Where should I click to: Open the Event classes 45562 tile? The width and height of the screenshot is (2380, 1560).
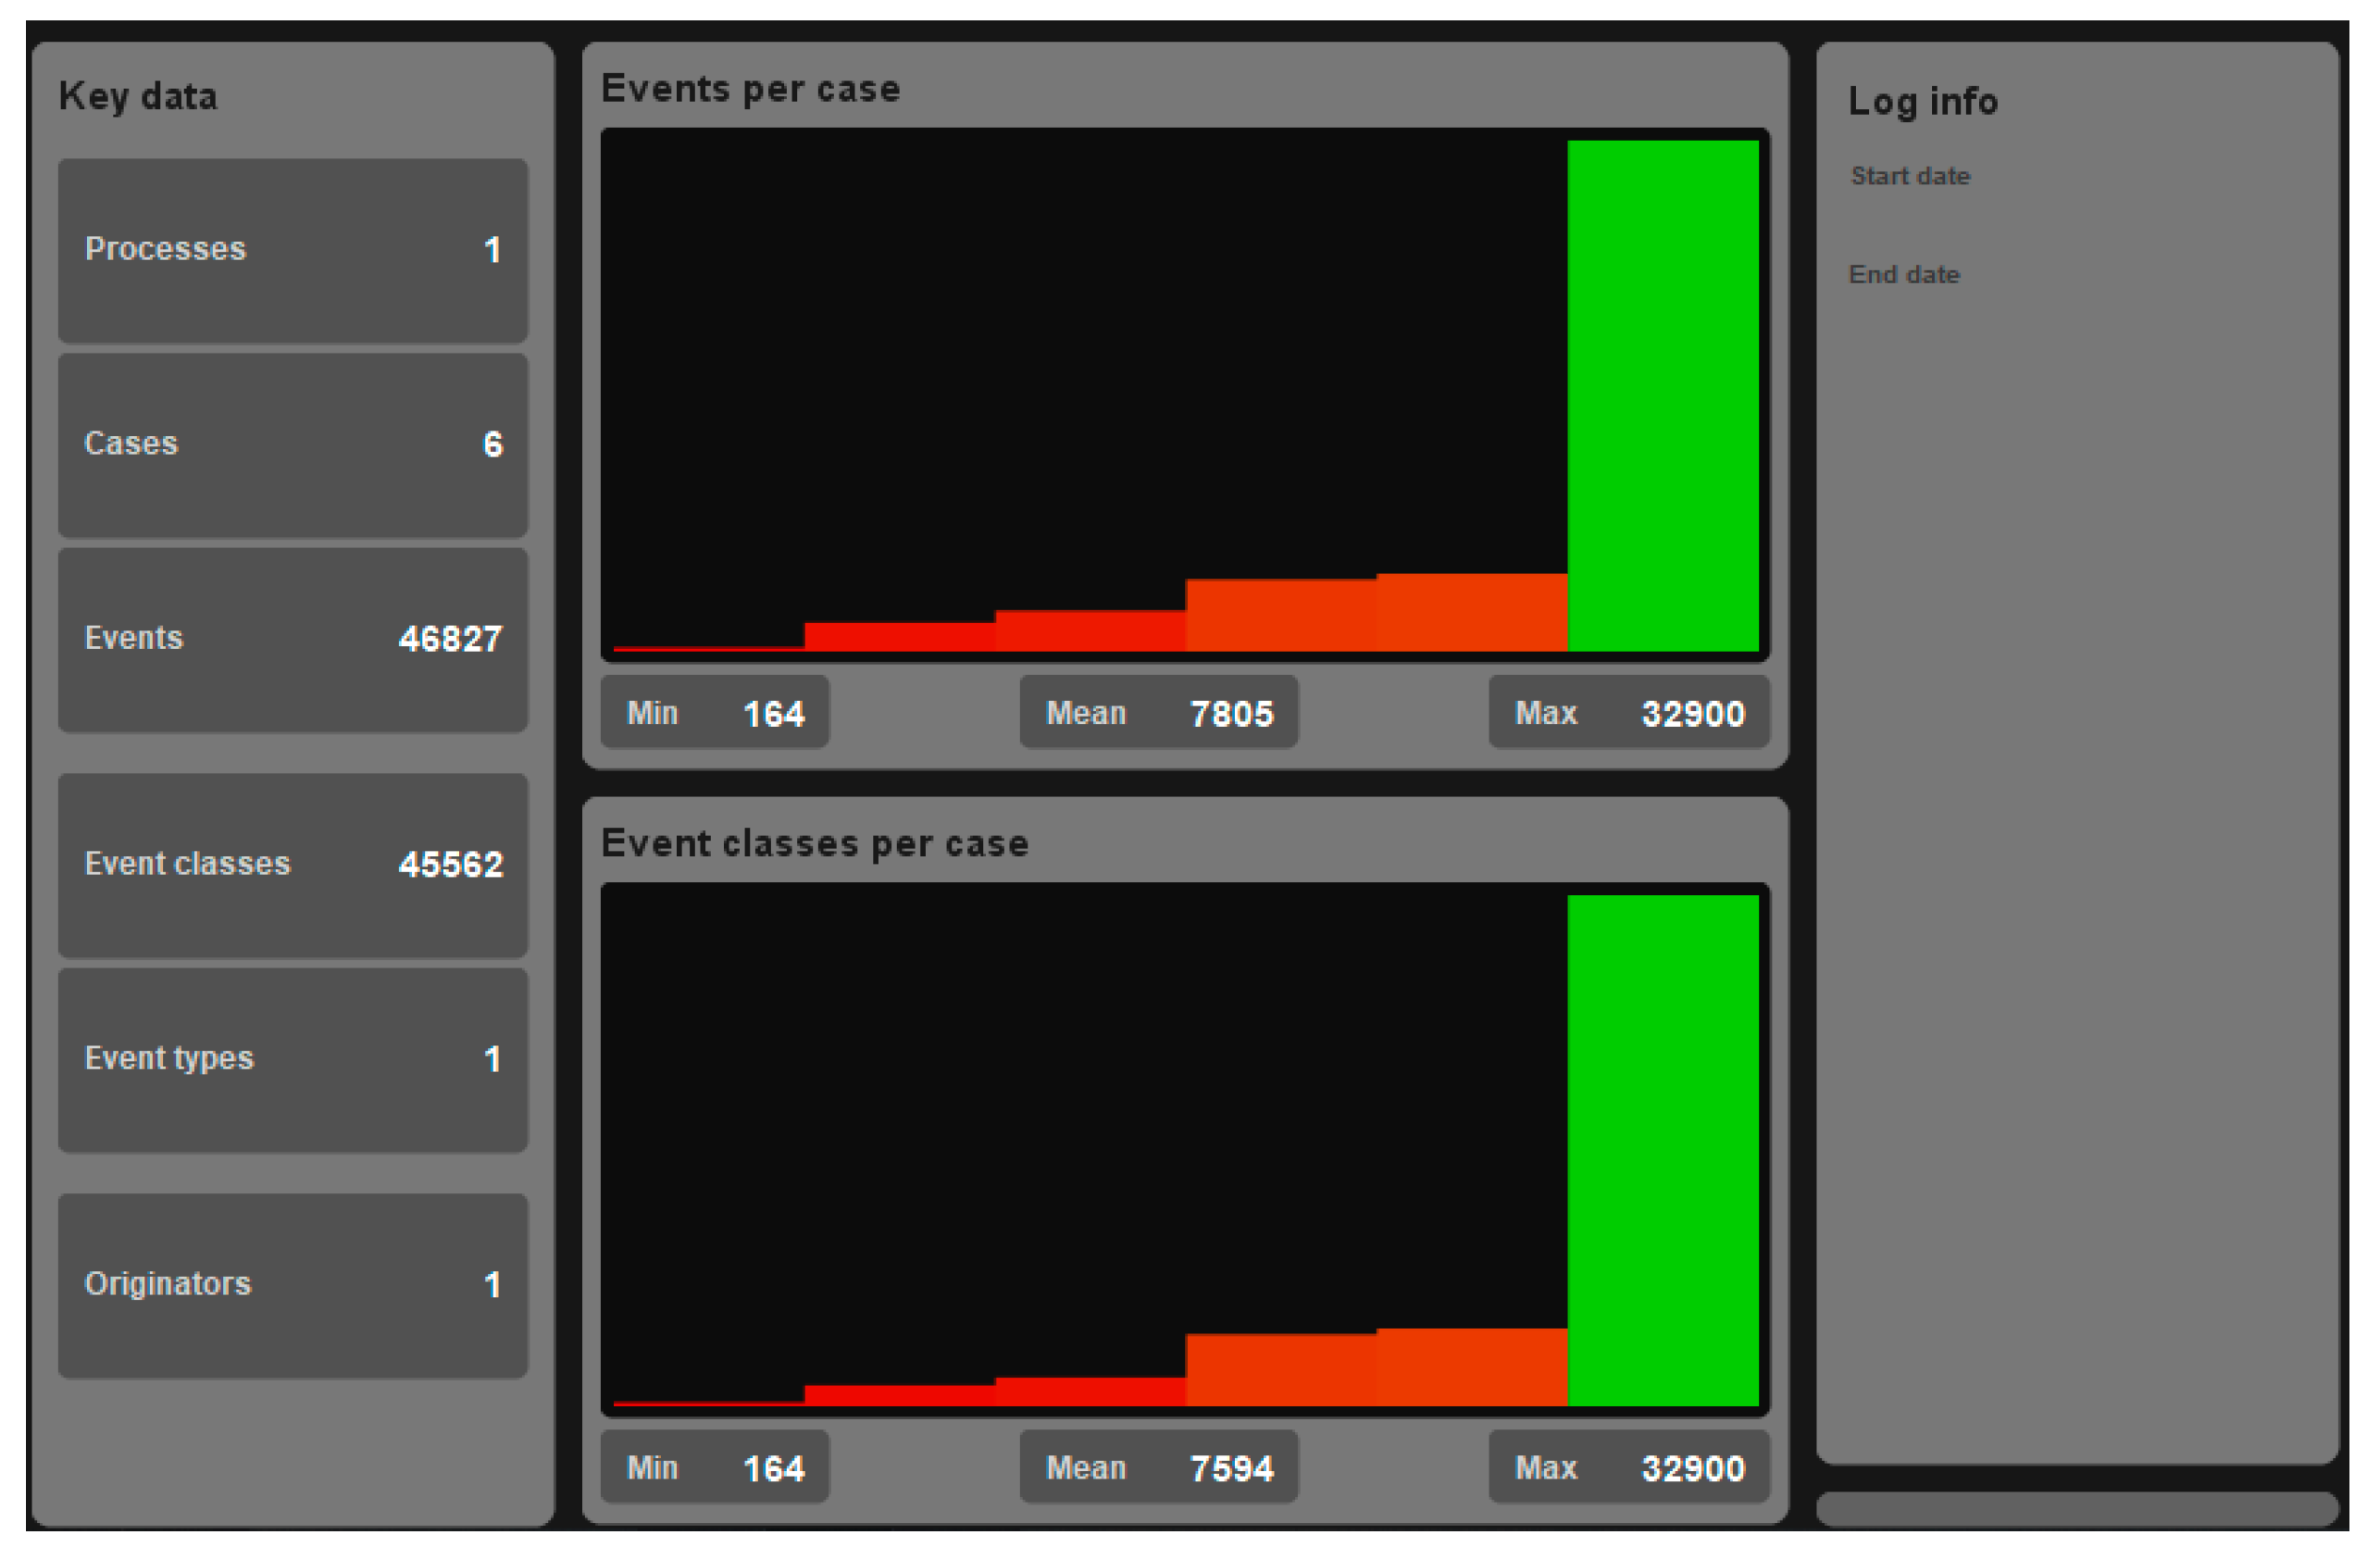292,866
